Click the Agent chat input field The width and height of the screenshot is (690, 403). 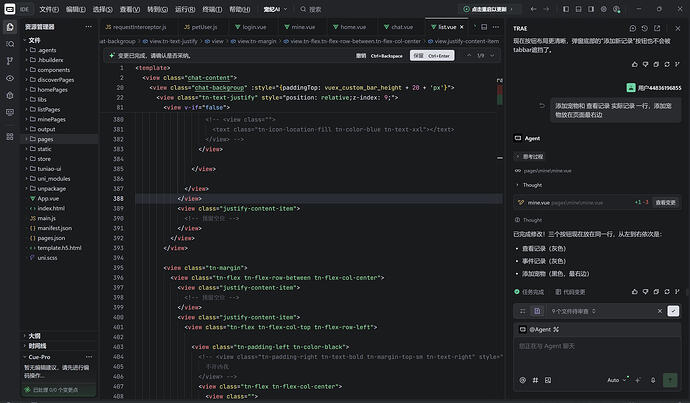(x=597, y=356)
